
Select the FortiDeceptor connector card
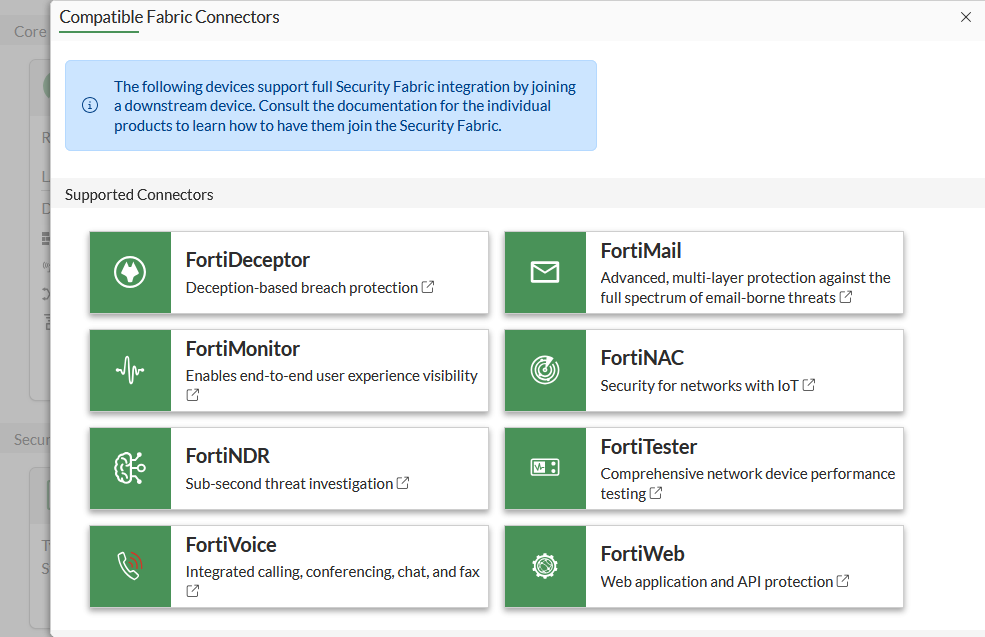(287, 272)
